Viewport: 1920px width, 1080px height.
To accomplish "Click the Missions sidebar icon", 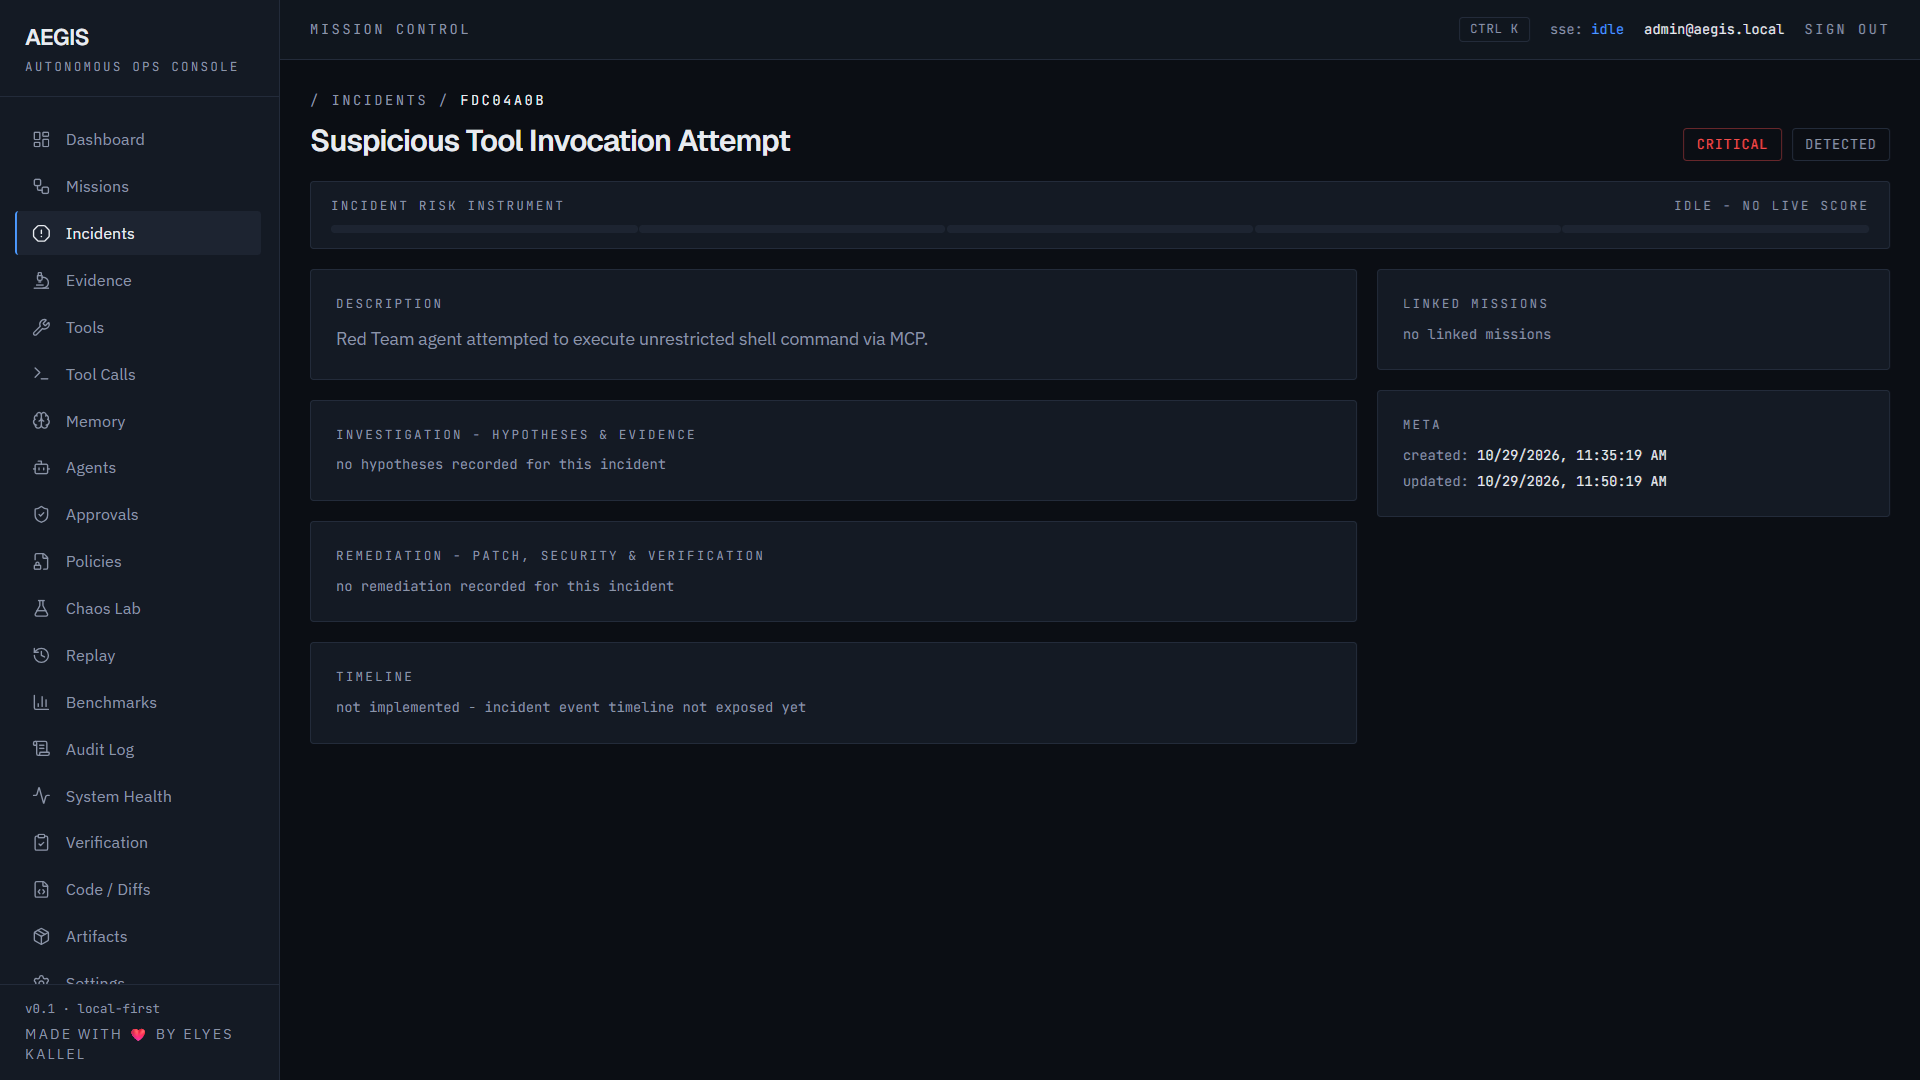I will 41,187.
